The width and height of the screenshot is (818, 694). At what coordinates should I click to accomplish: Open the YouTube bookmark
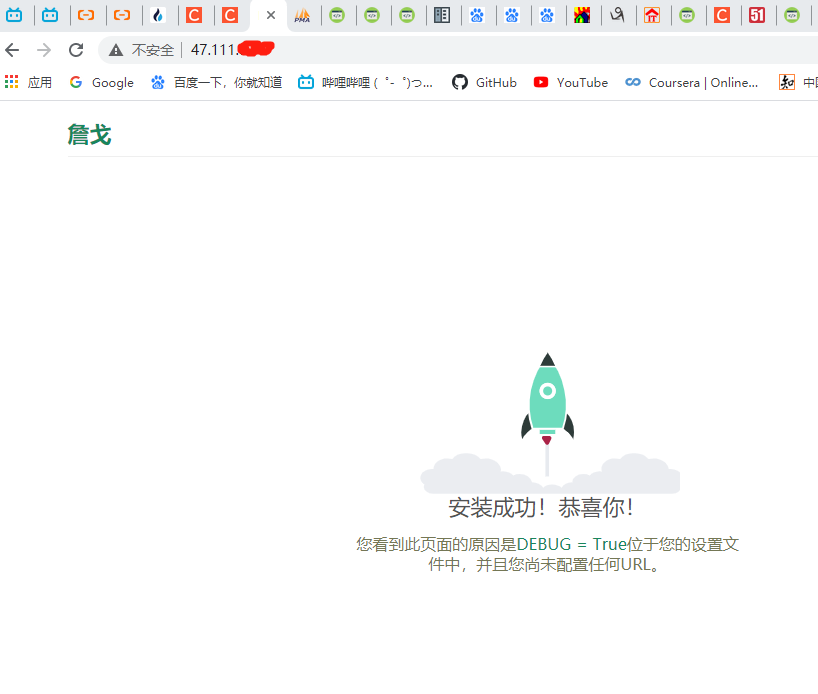click(x=570, y=82)
